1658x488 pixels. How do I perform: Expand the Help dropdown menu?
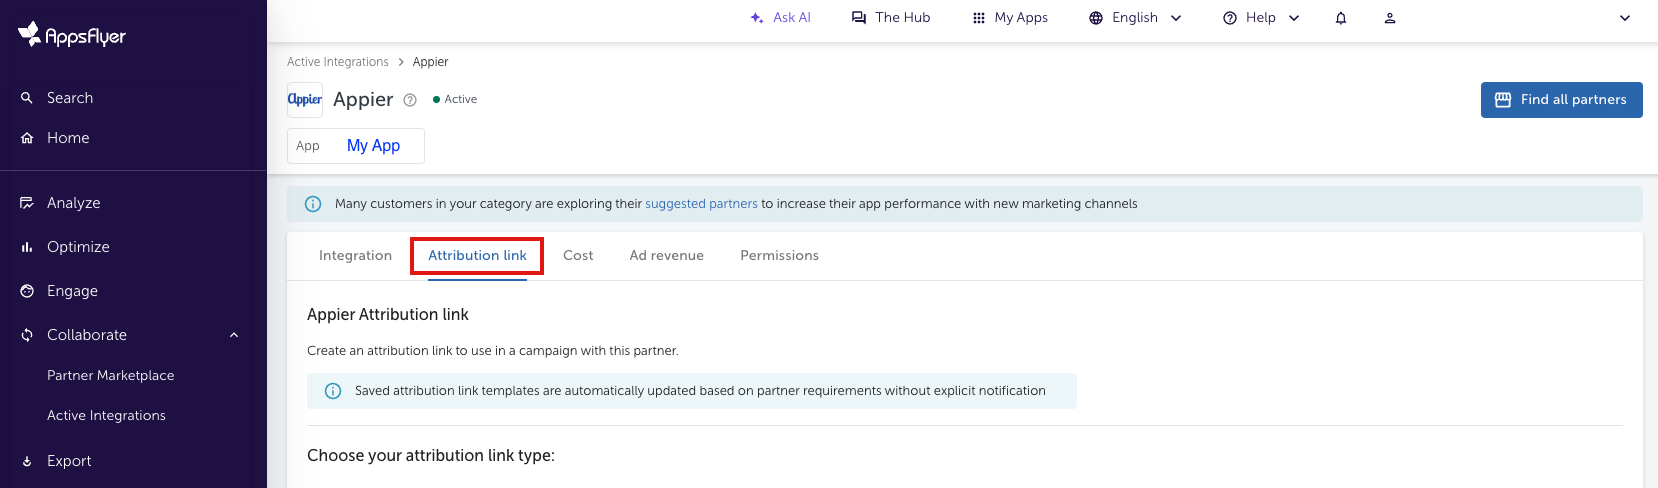(x=1261, y=18)
